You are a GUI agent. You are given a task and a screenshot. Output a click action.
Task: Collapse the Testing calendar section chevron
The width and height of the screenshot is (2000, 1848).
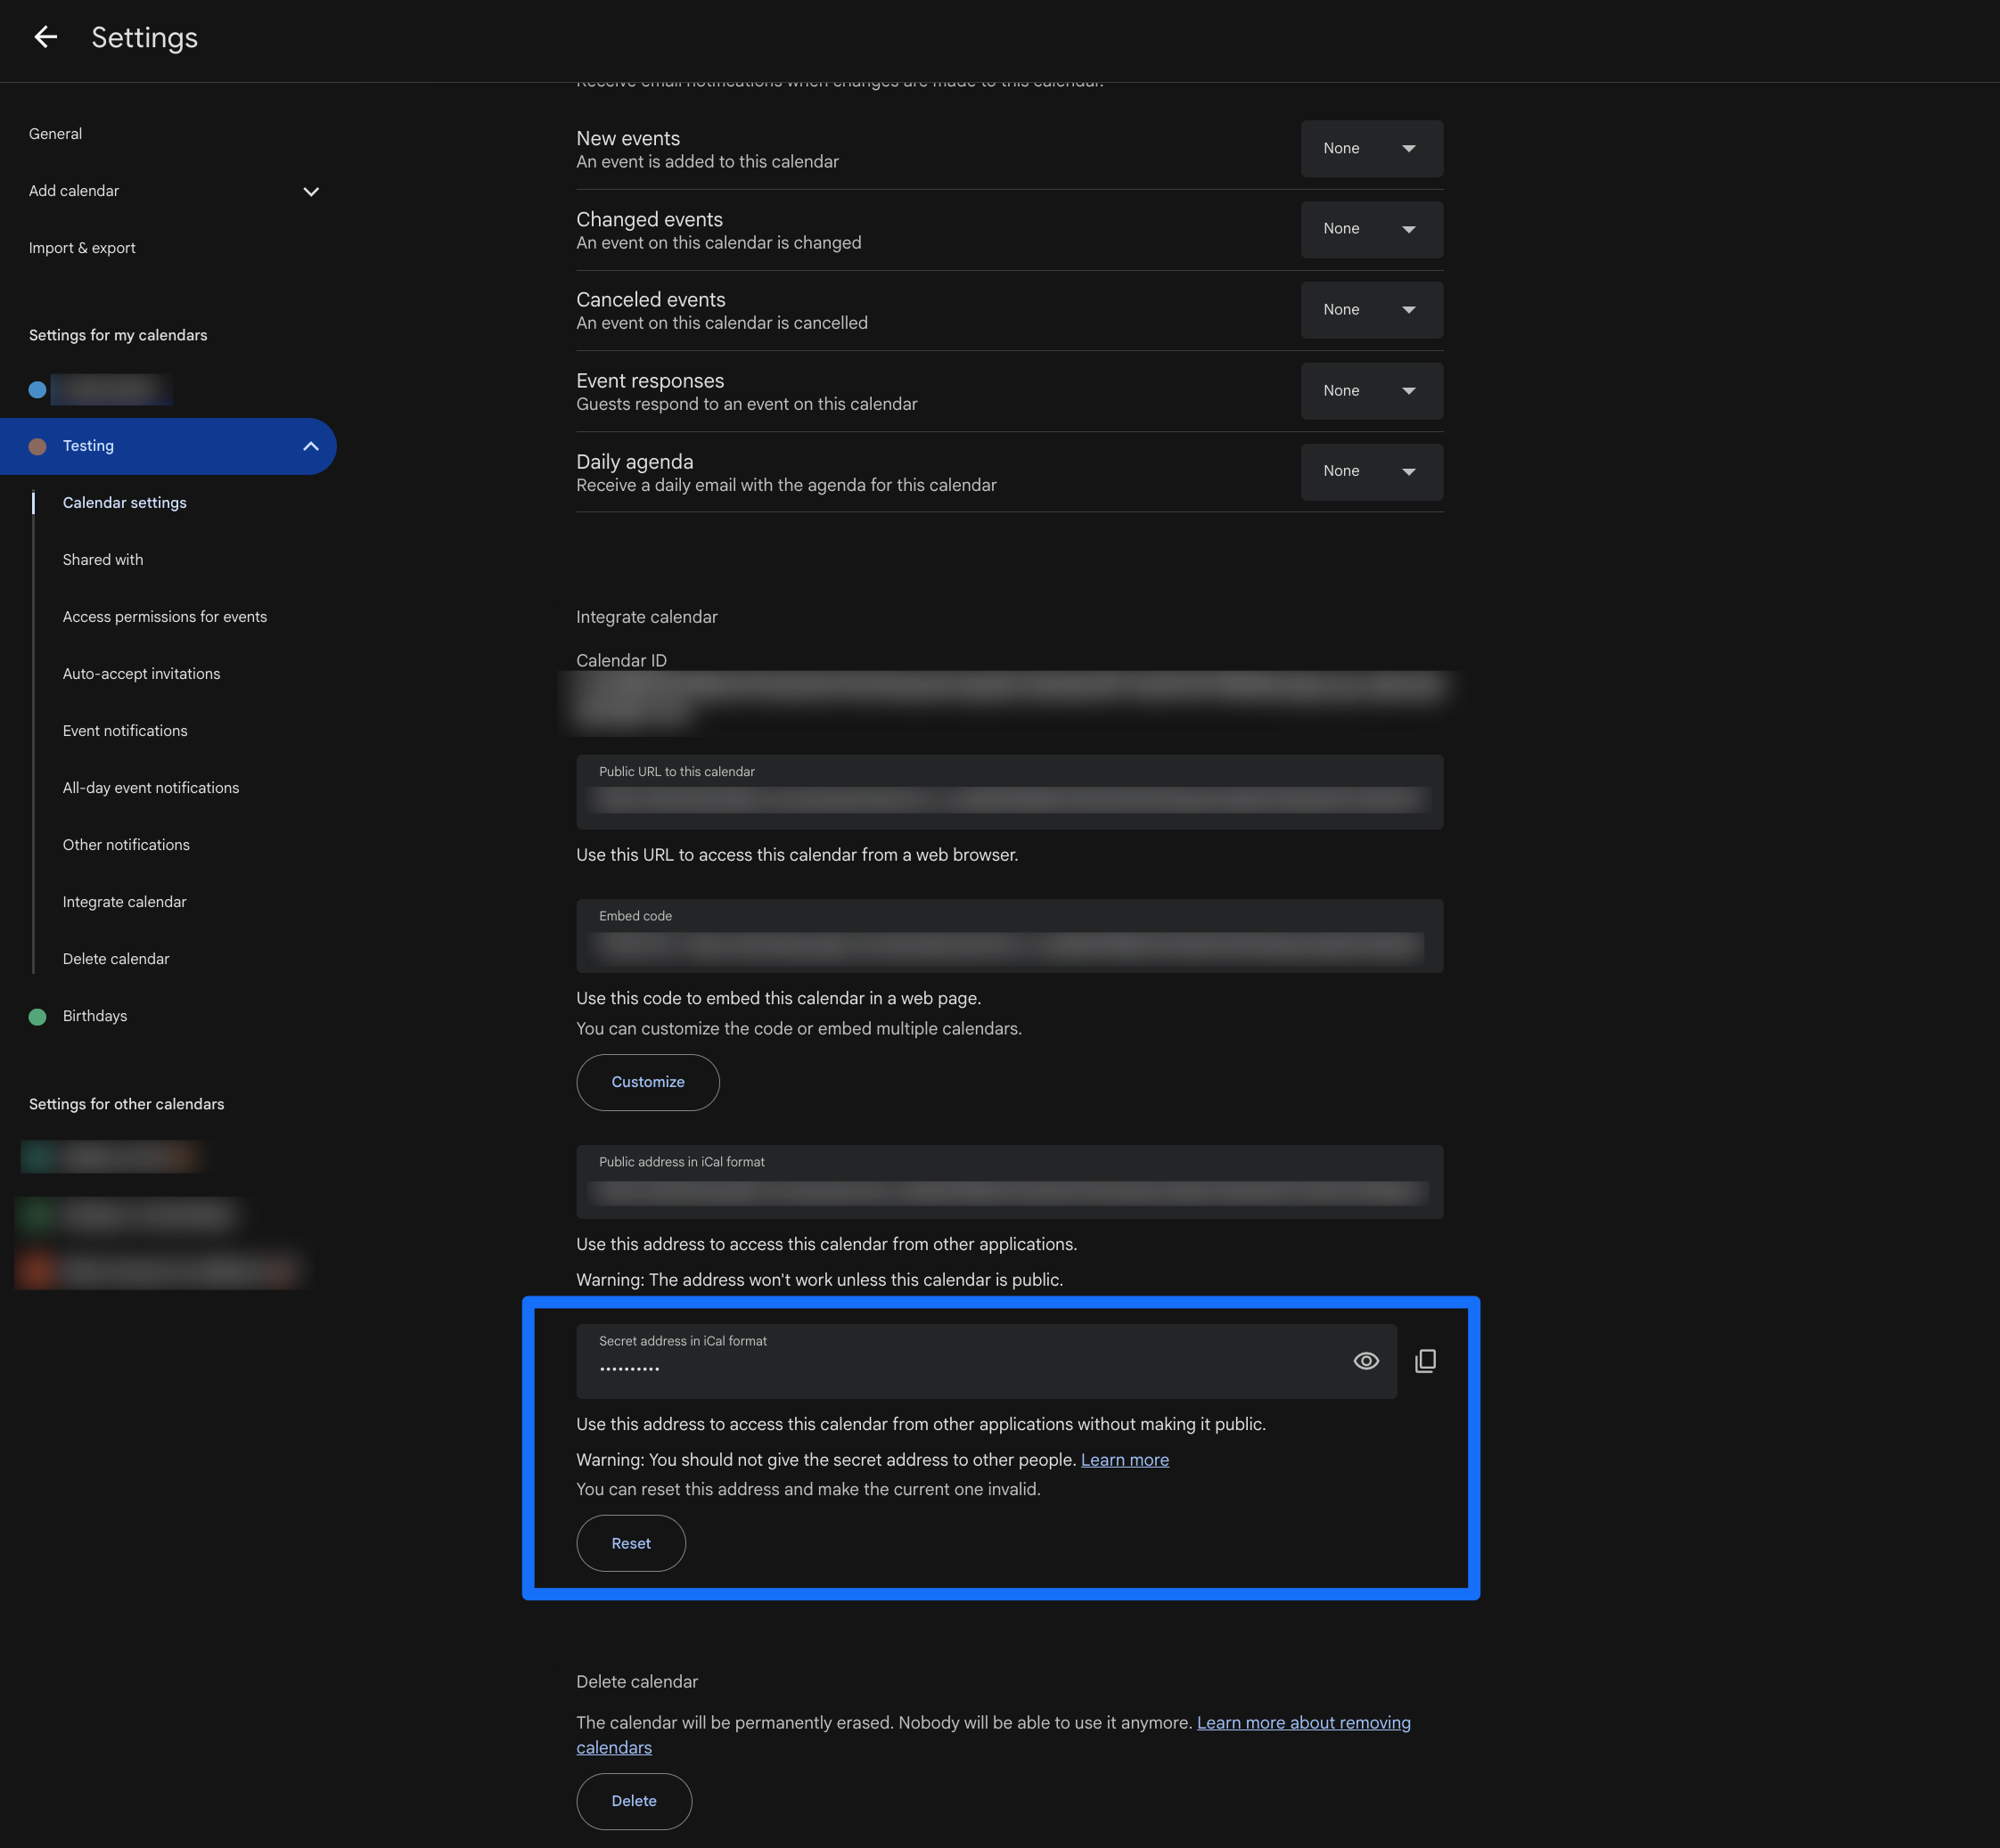[x=311, y=446]
